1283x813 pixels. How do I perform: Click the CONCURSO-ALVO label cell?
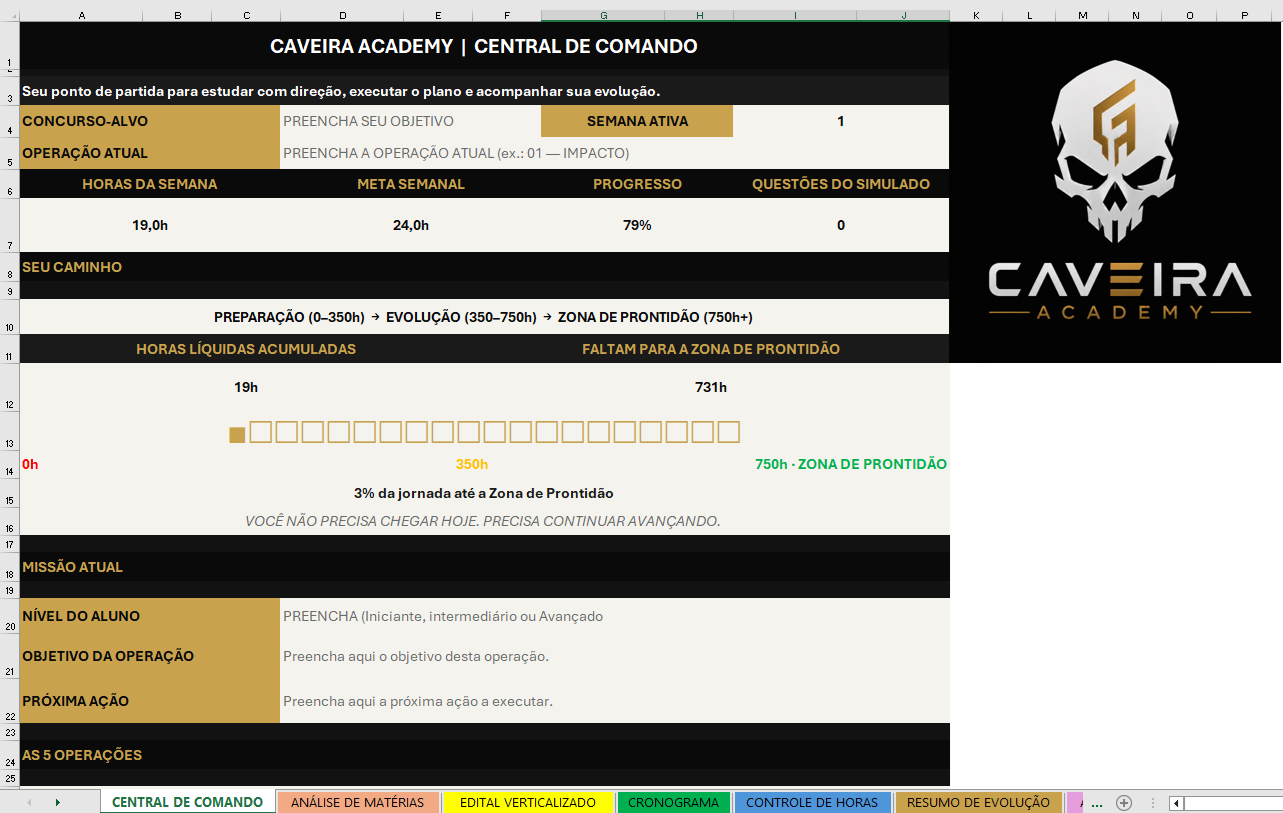click(x=150, y=121)
